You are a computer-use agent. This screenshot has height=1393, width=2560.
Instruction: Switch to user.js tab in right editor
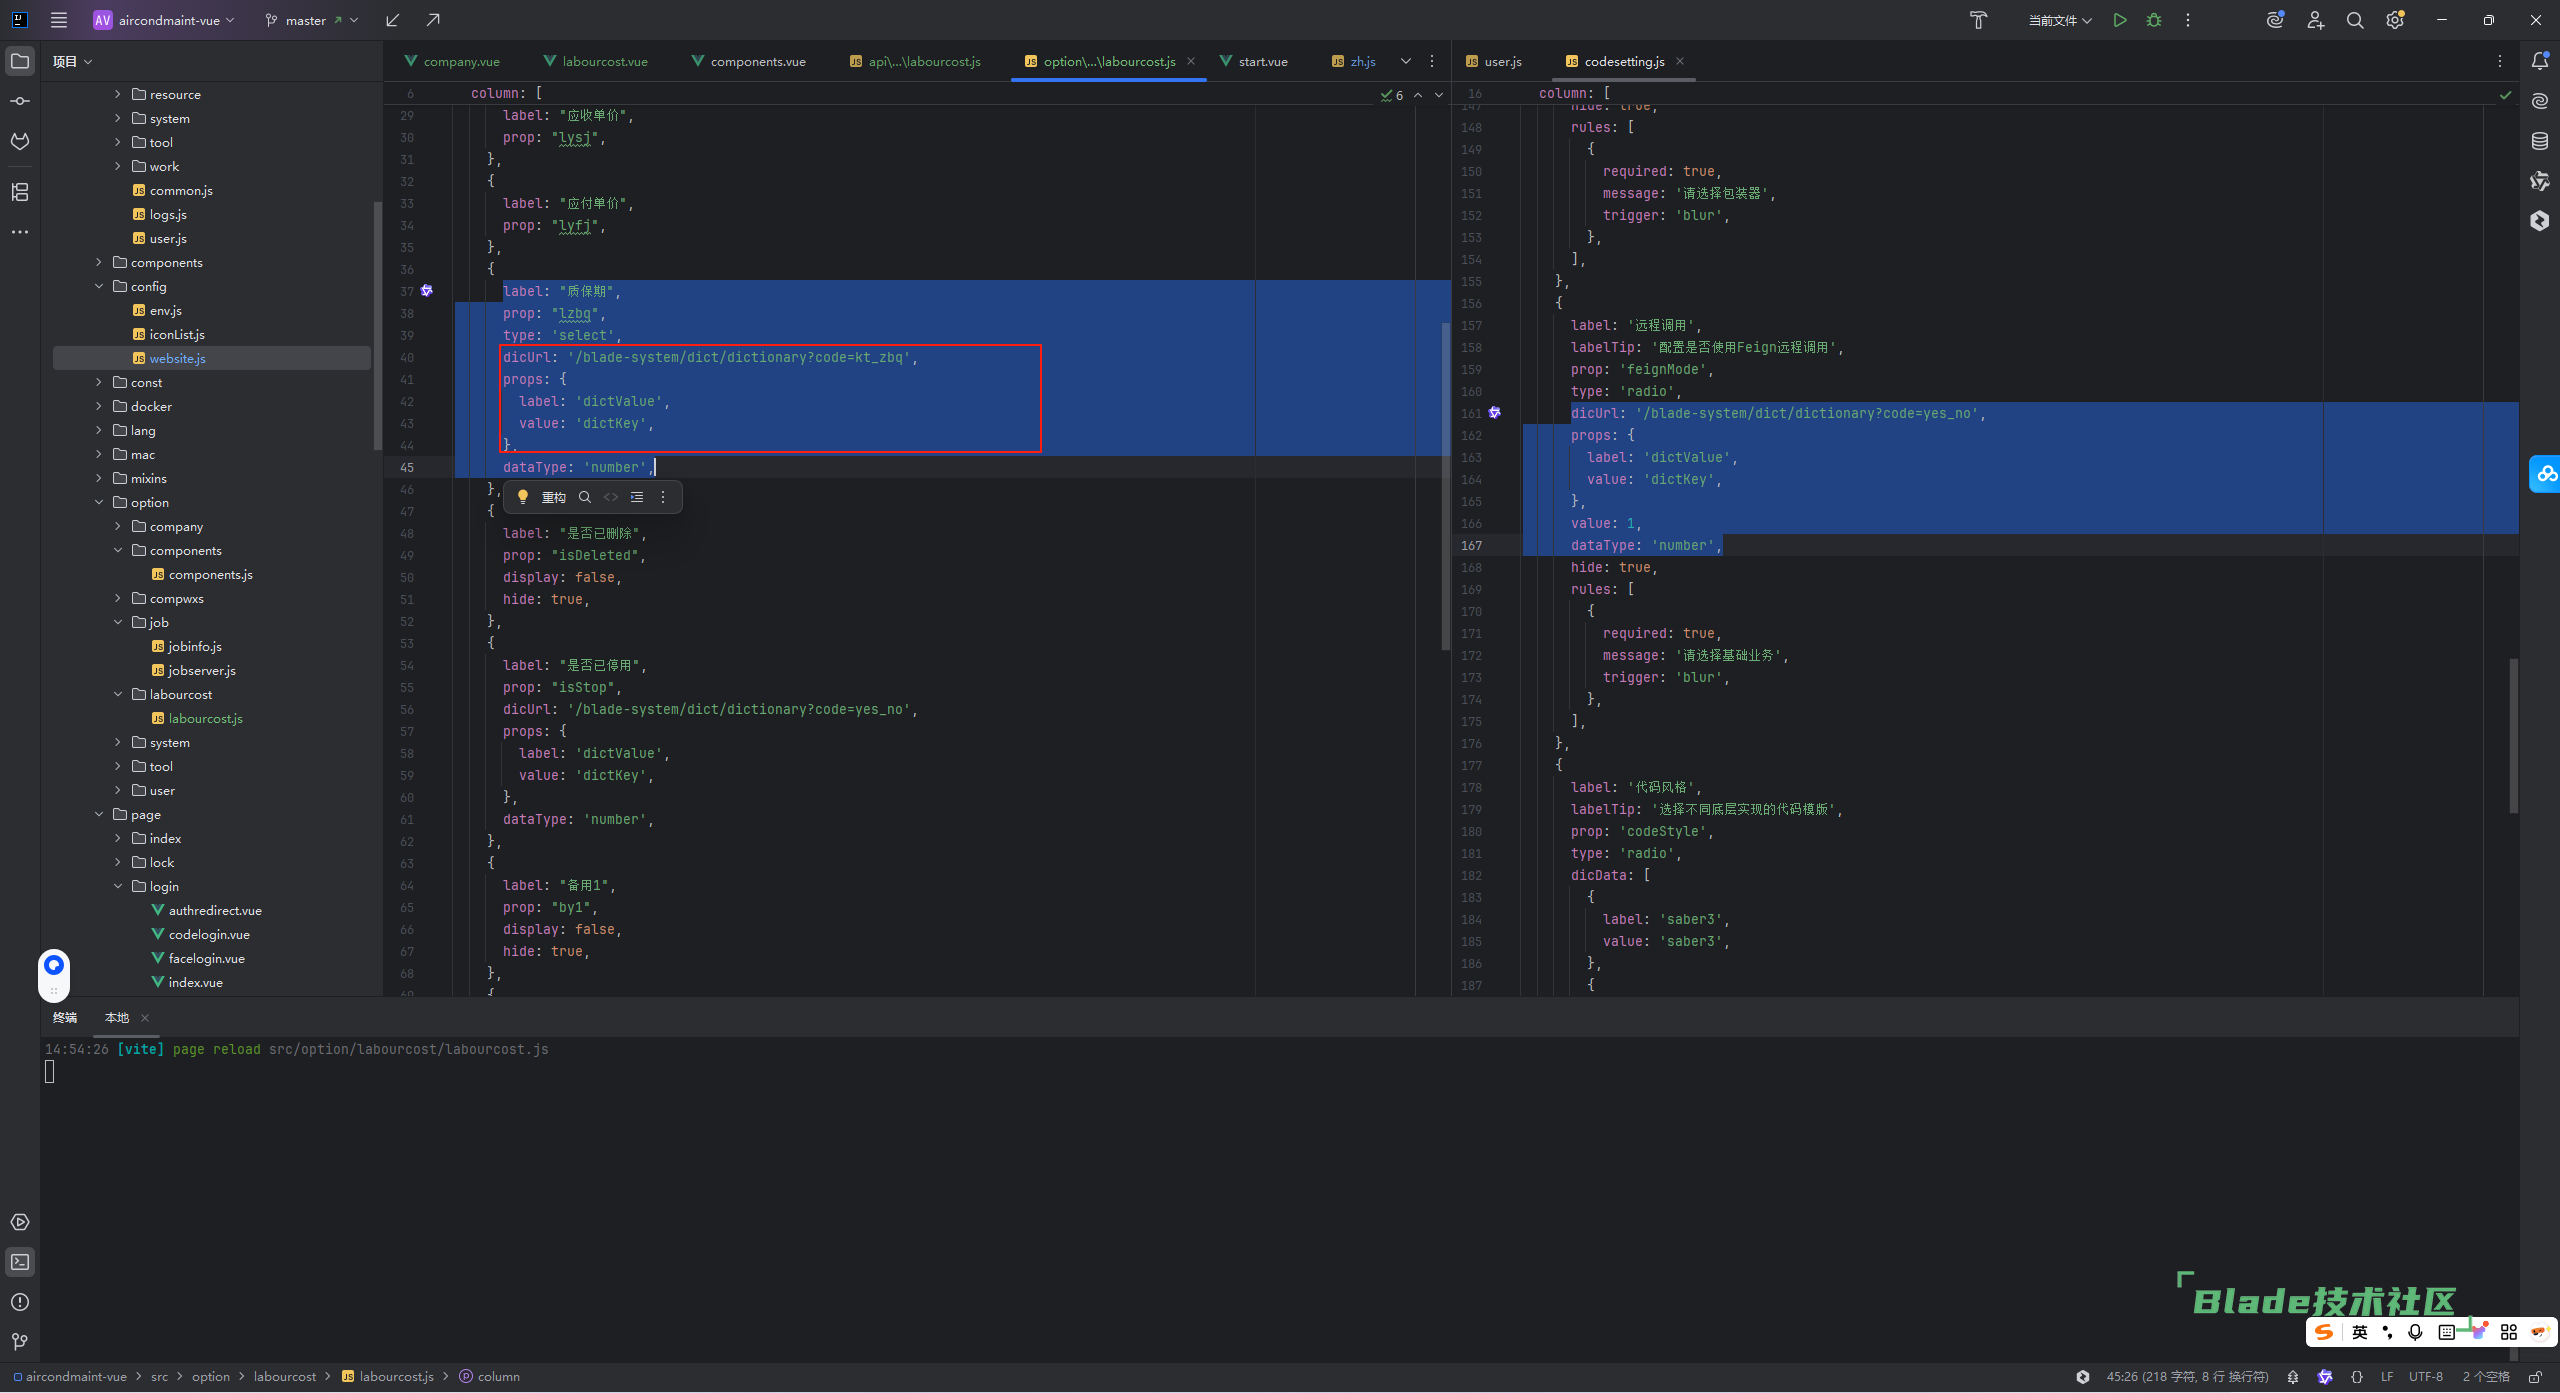click(x=1493, y=61)
